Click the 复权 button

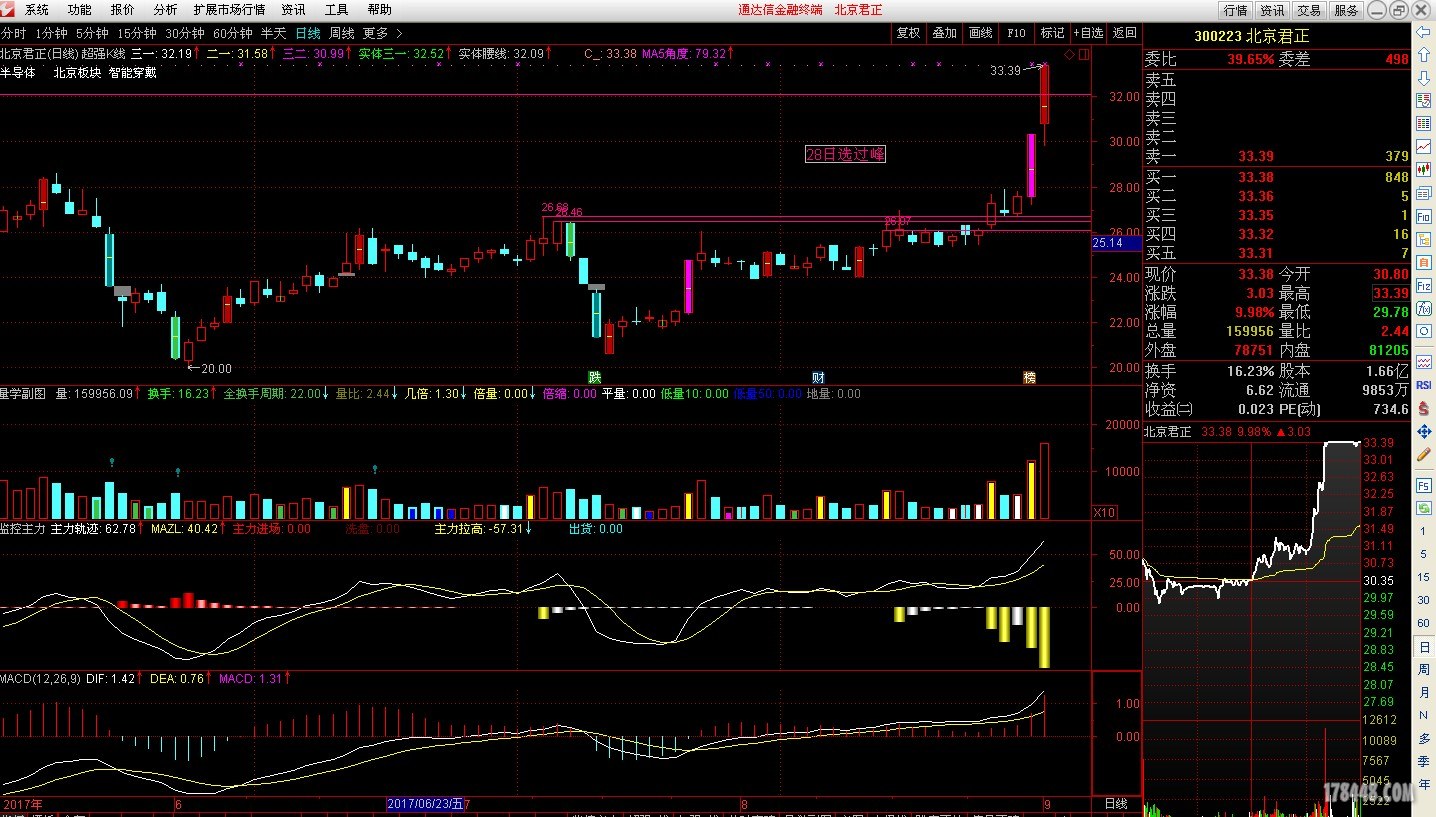(908, 33)
